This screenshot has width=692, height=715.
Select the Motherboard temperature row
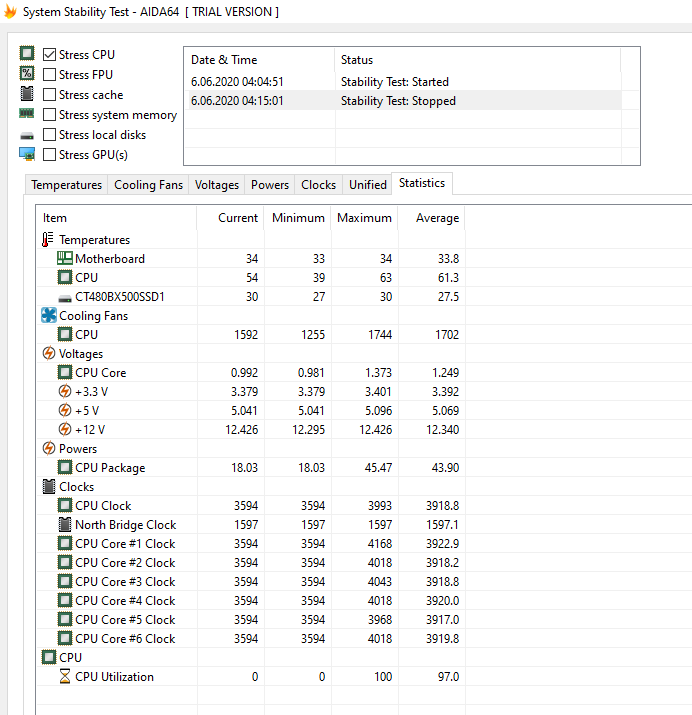(251, 259)
